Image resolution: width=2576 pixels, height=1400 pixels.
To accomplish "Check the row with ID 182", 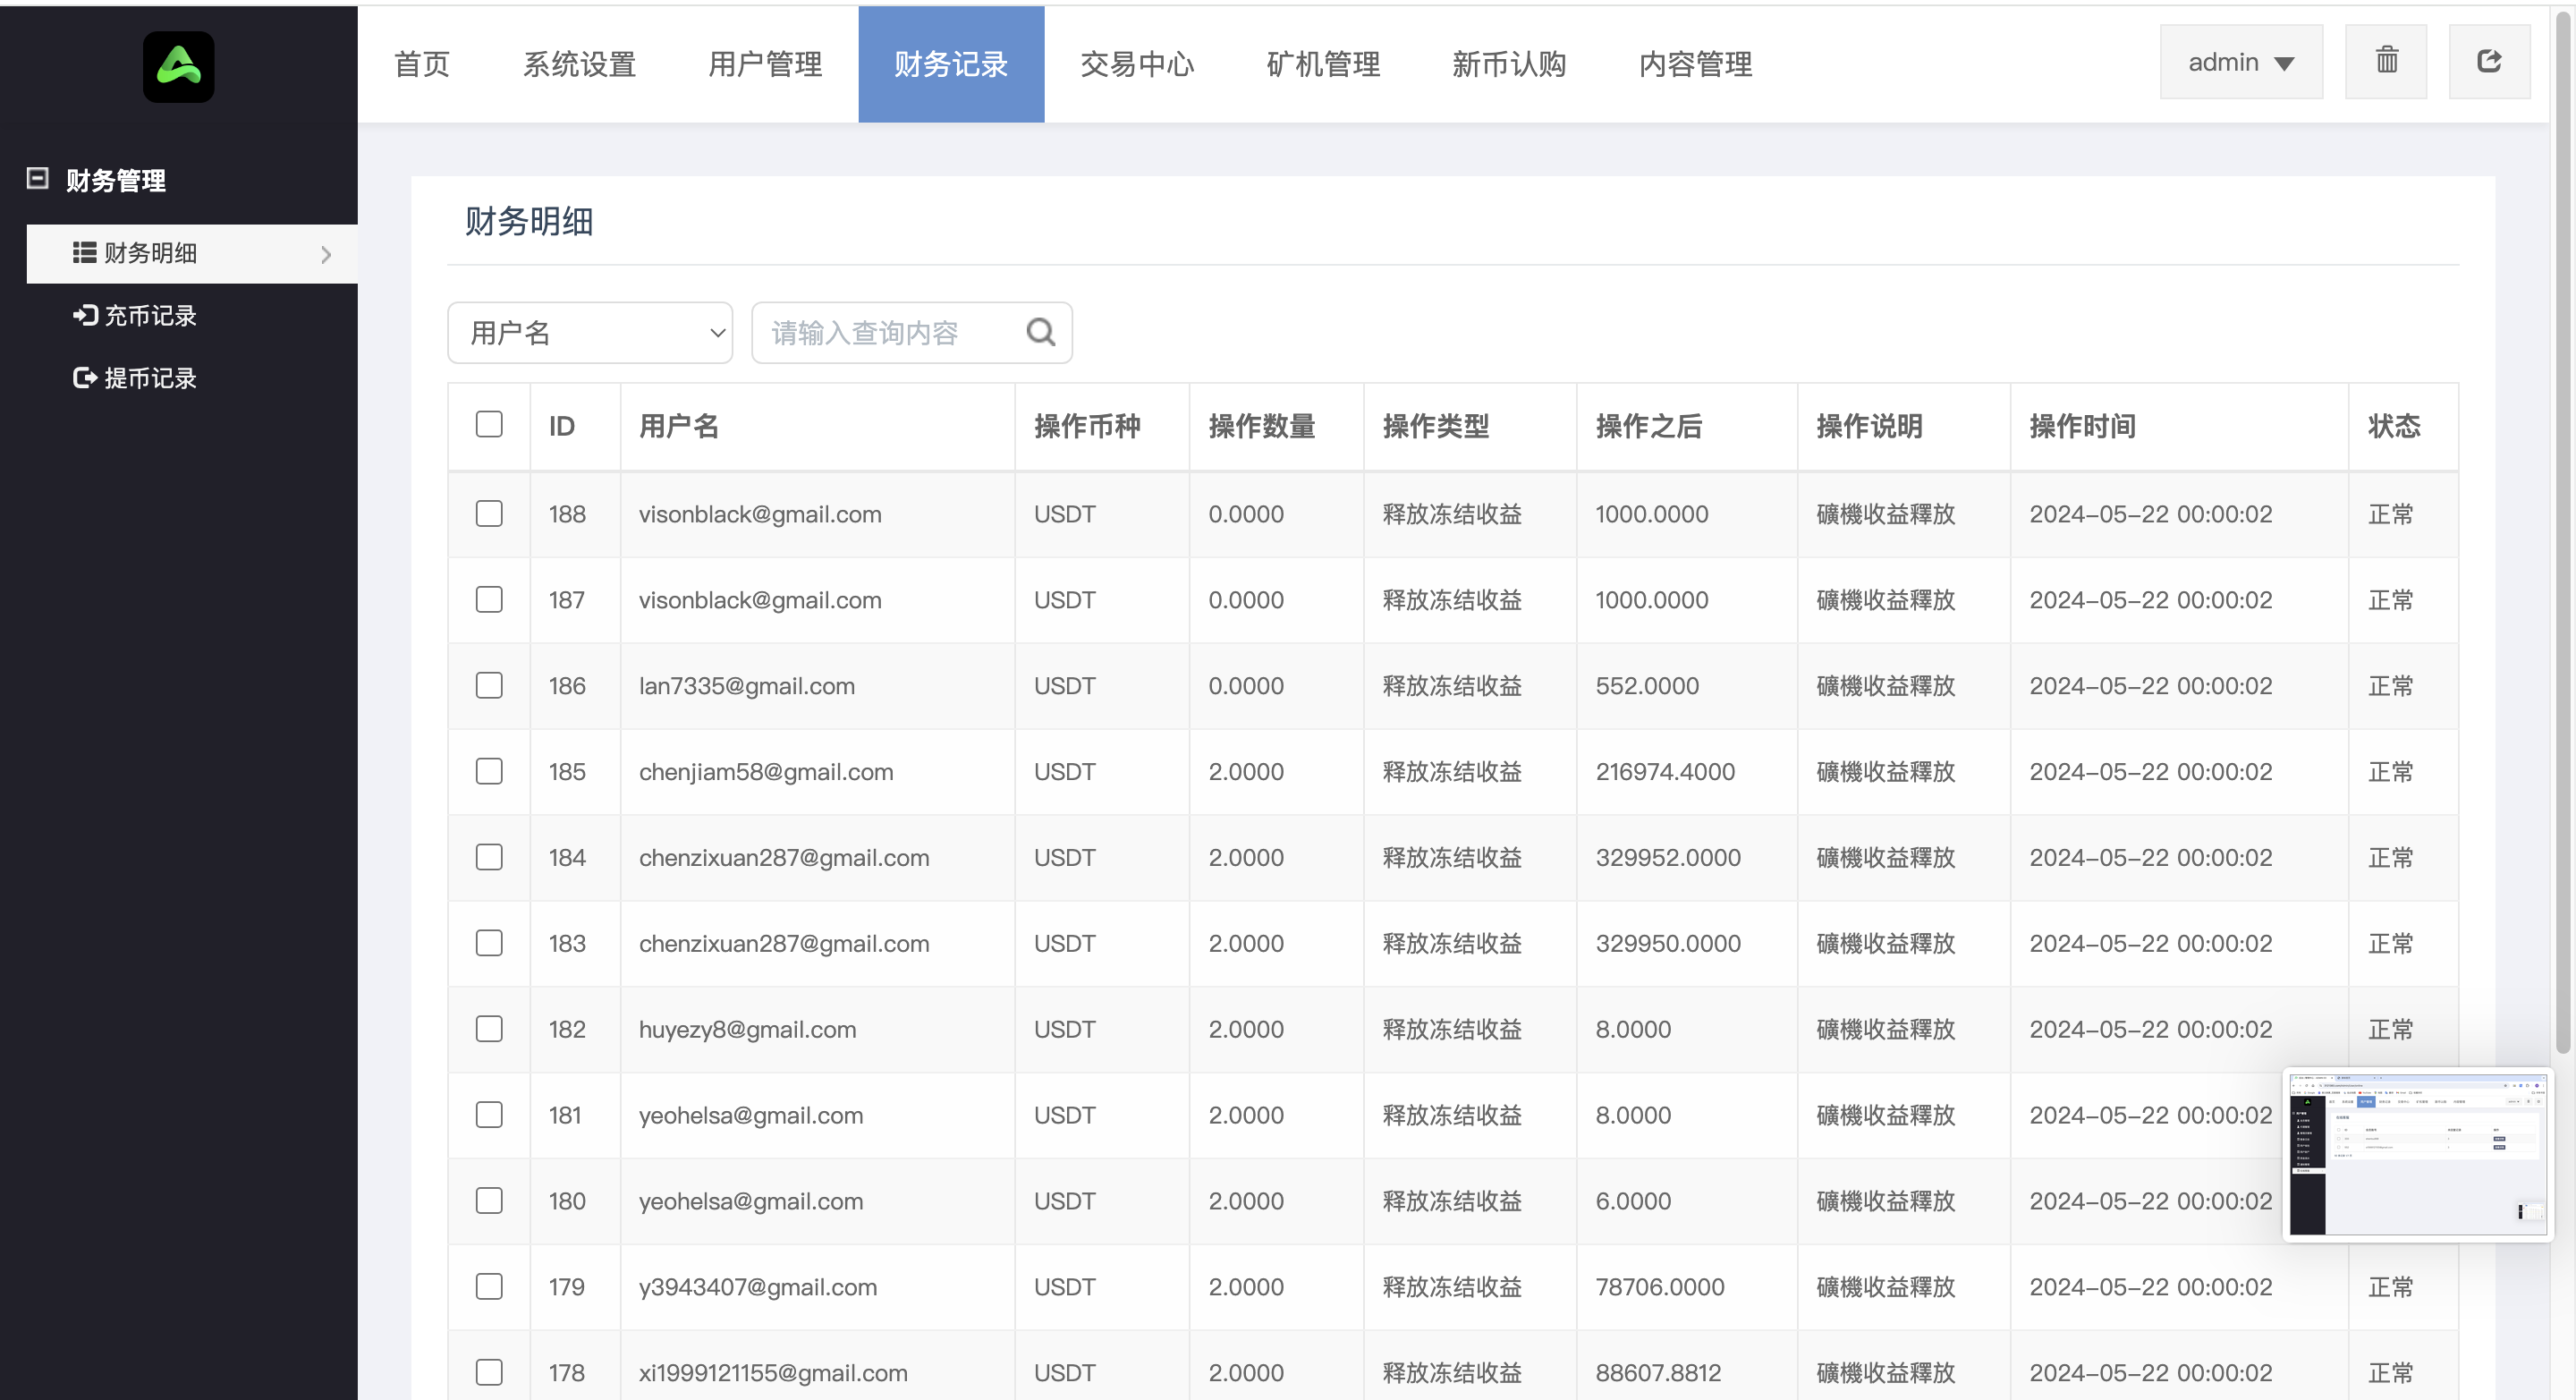I will click(x=489, y=1030).
